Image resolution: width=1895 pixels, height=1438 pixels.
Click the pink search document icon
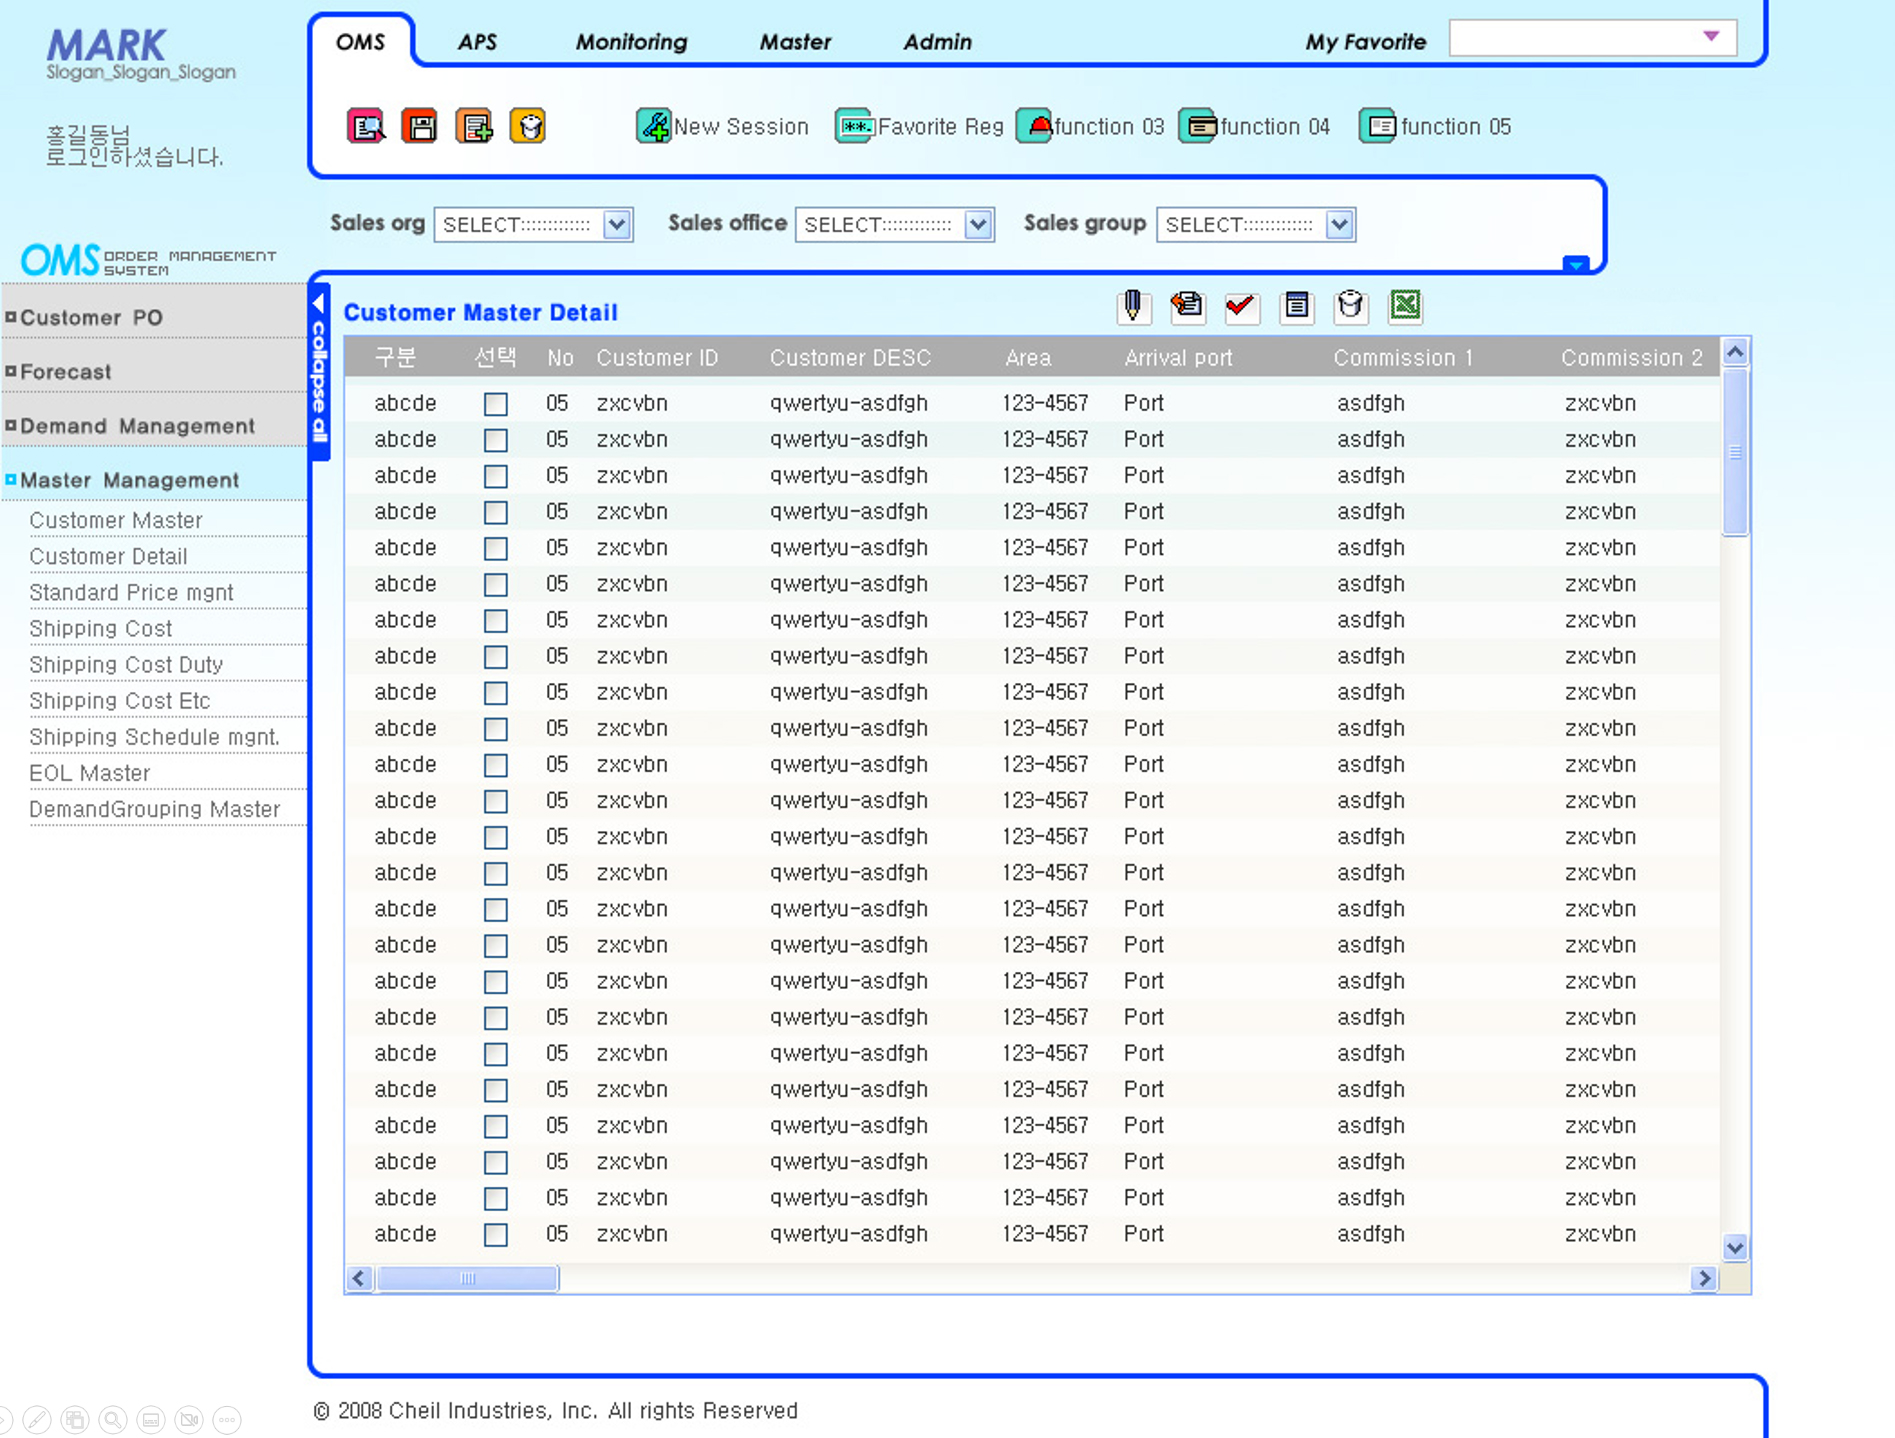coord(365,127)
